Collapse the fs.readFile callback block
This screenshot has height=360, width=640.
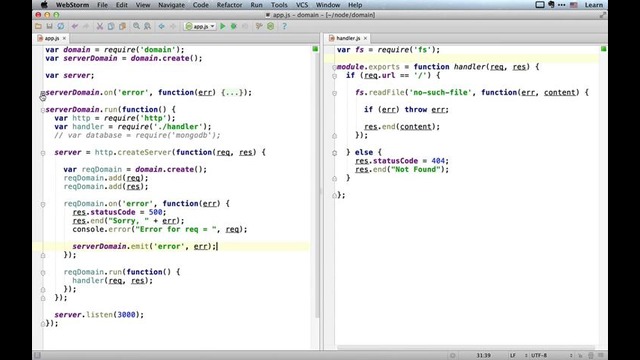click(x=334, y=93)
